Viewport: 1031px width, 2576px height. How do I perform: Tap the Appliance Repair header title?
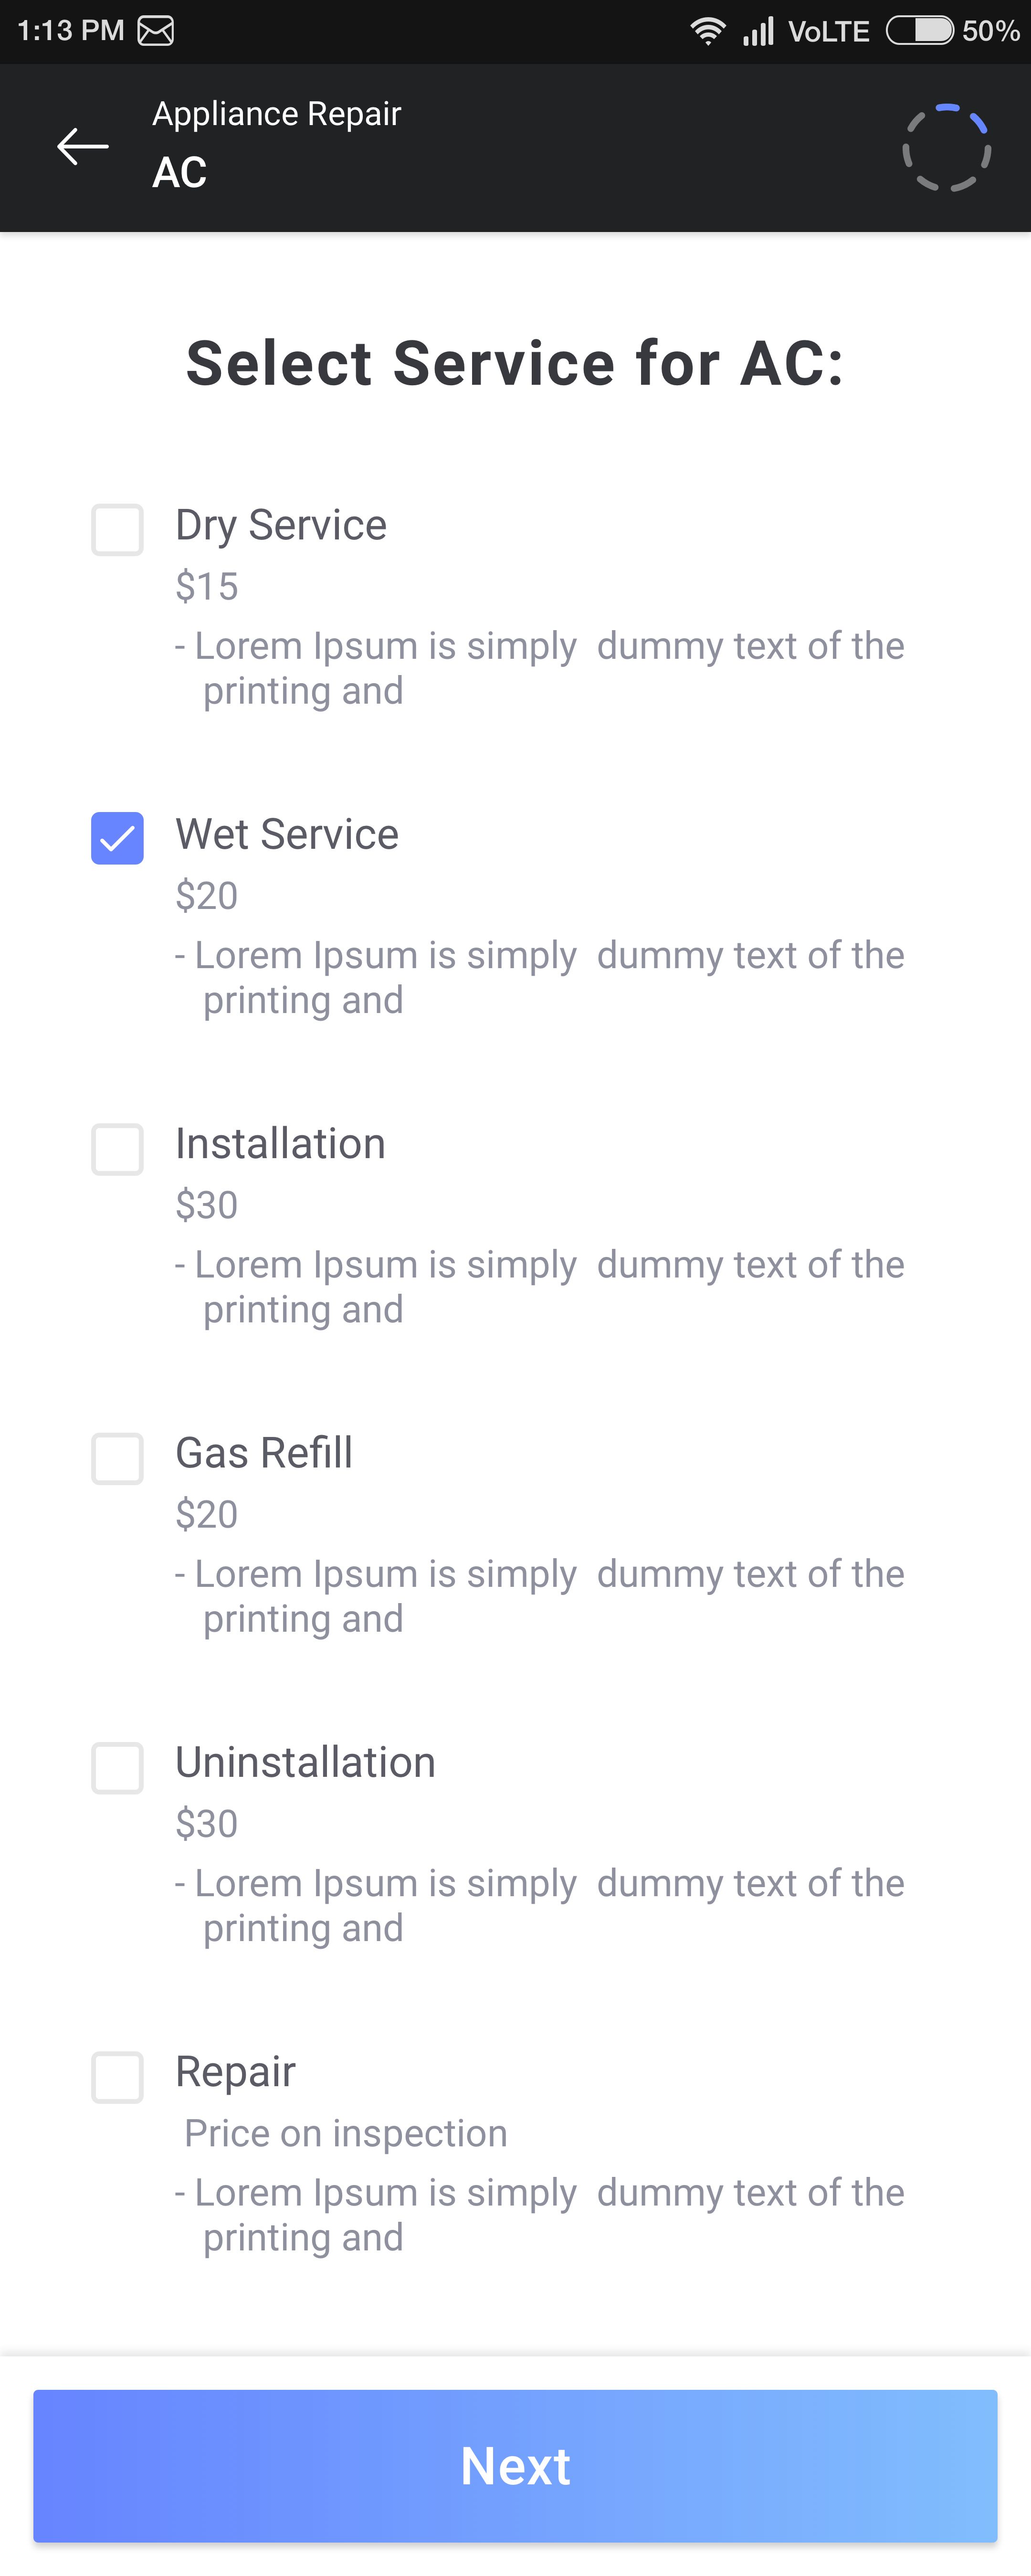[276, 114]
